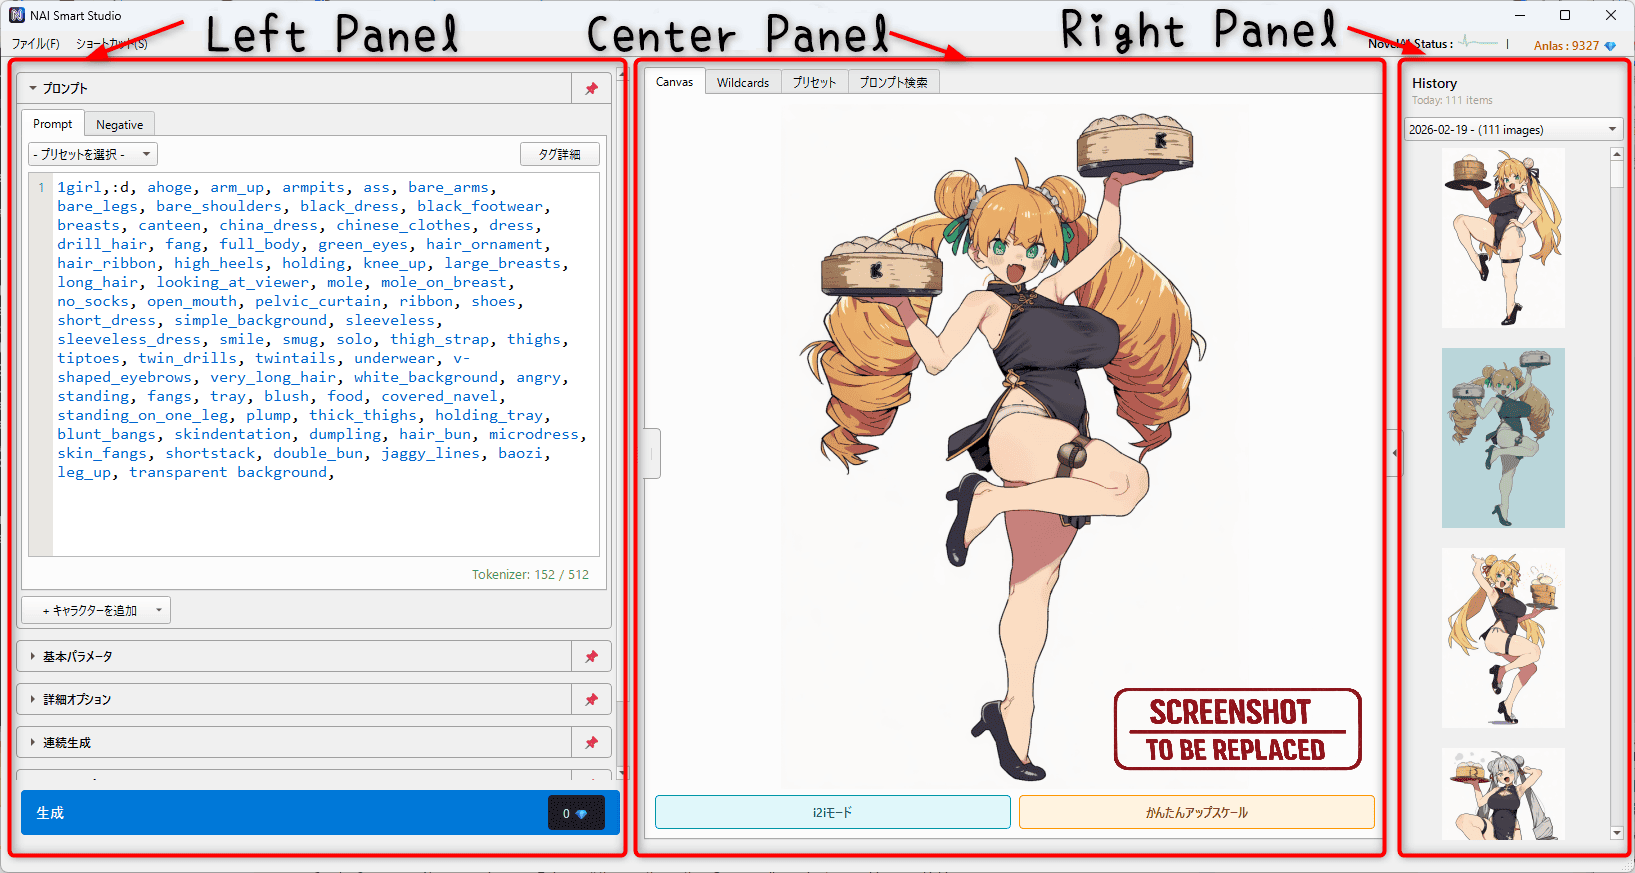Click the Anlas : 9327 balance text

click(x=1566, y=46)
